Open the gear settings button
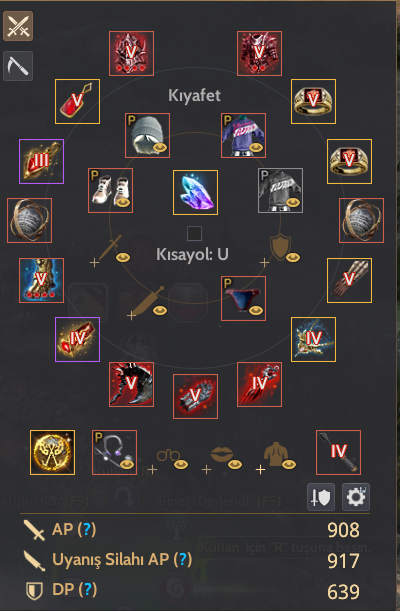Image resolution: width=400 pixels, height=612 pixels. click(x=356, y=497)
